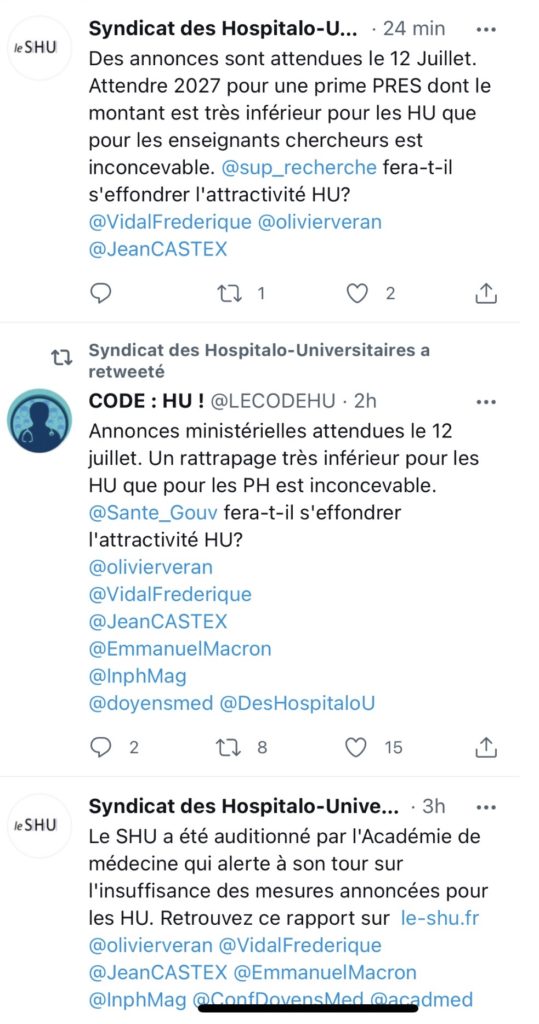Open the le SHU avatar on 3h tweet
The height and width of the screenshot is (1024, 539).
[39, 825]
